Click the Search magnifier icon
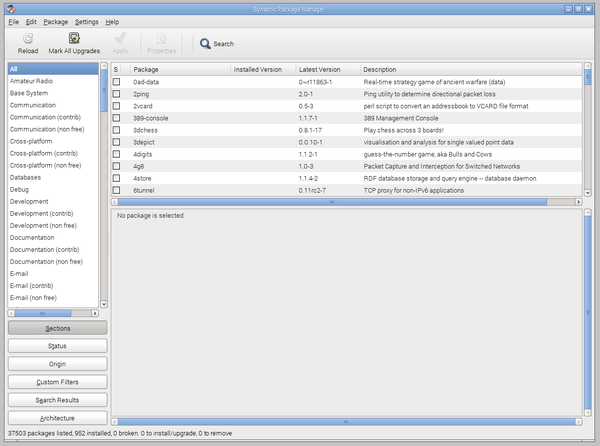Image resolution: width=600 pixels, height=446 pixels. pos(205,44)
